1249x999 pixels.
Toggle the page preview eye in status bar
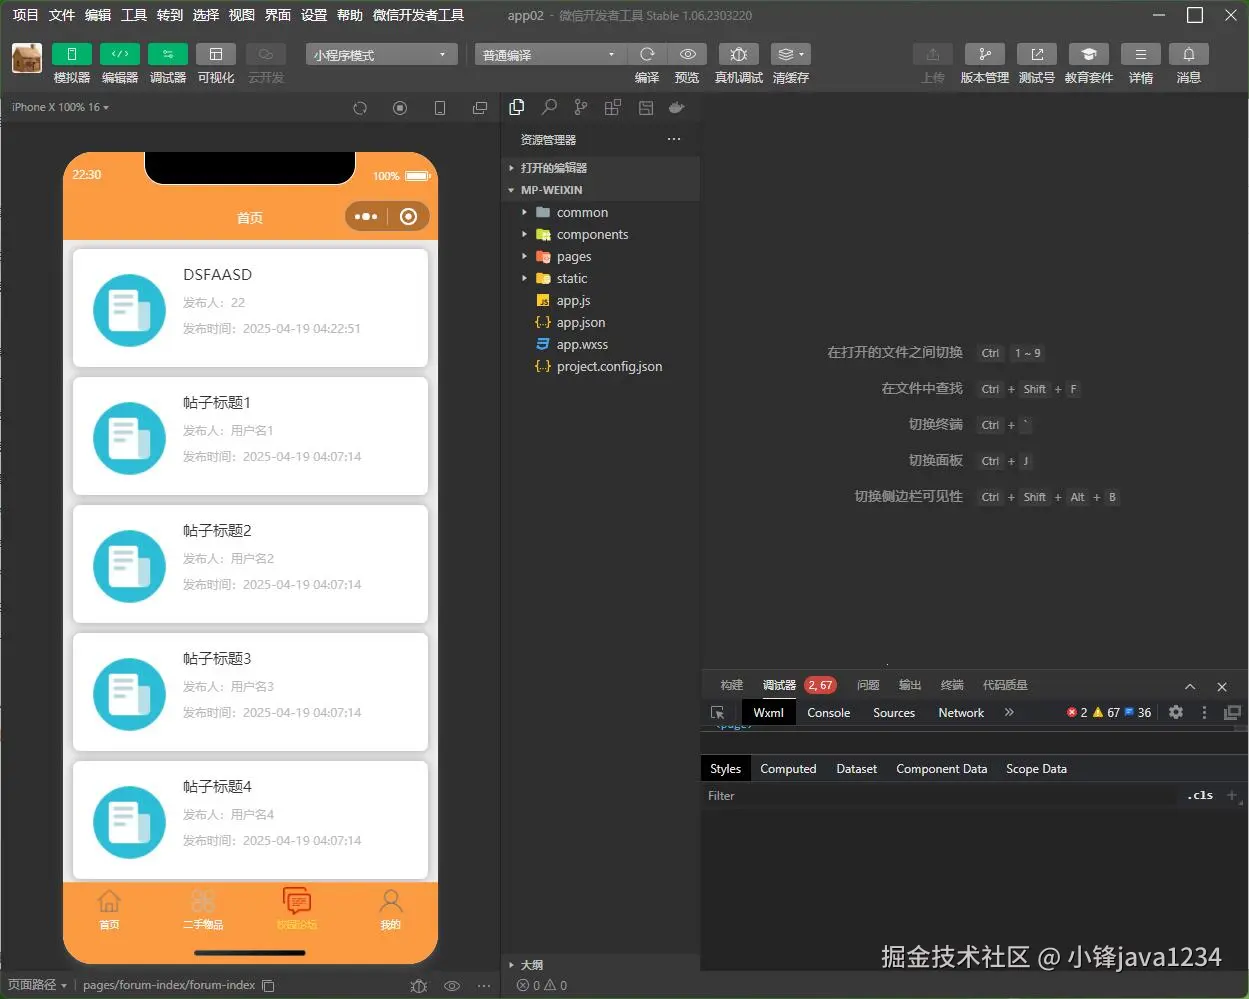tap(452, 985)
